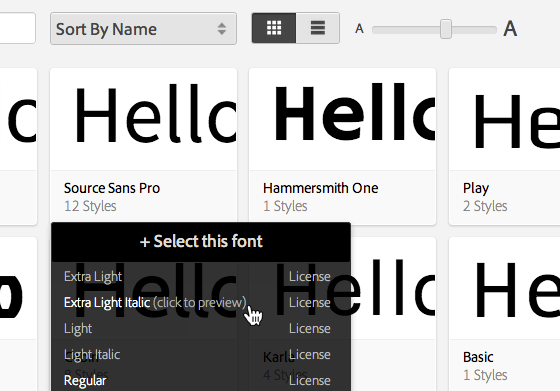Open License link for Regular
This screenshot has width=560, height=391.
309,381
